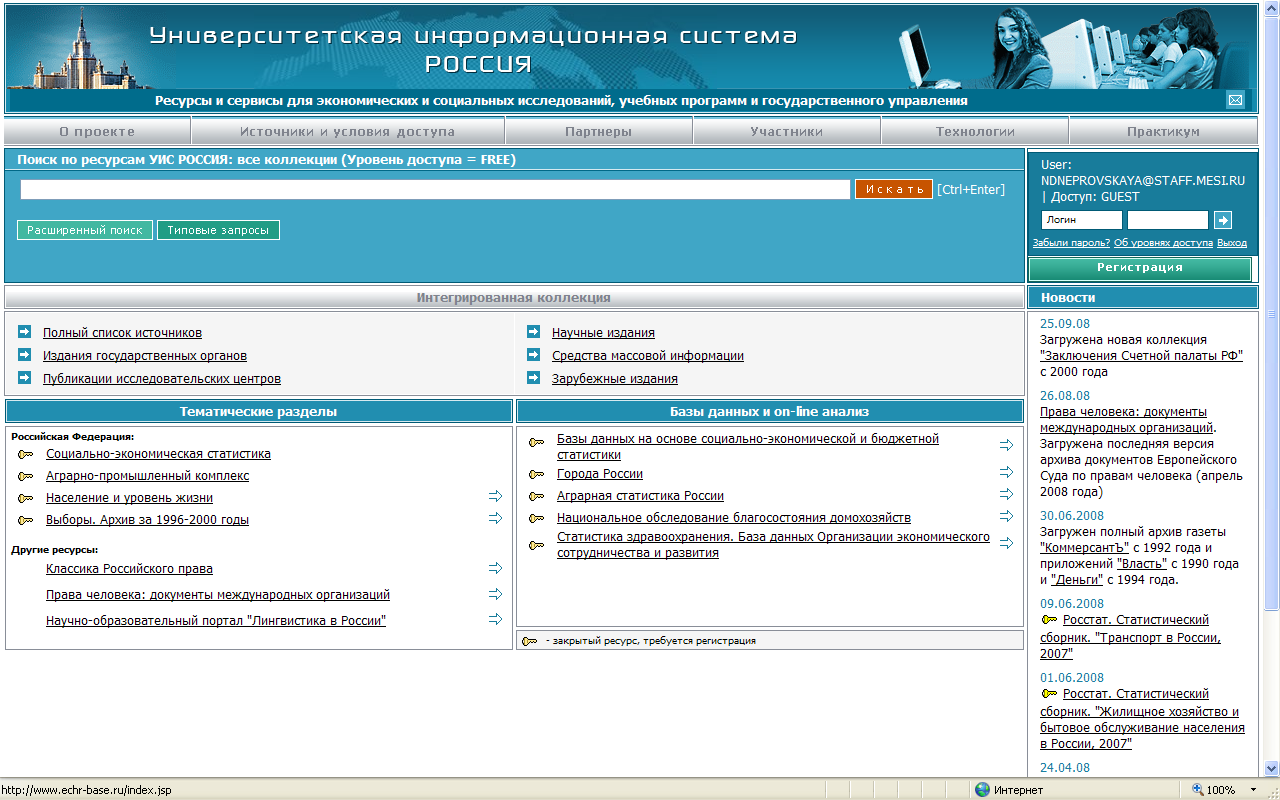This screenshot has width=1280, height=800.
Task: Open Классика Российского права link
Action: pyautogui.click(x=129, y=569)
